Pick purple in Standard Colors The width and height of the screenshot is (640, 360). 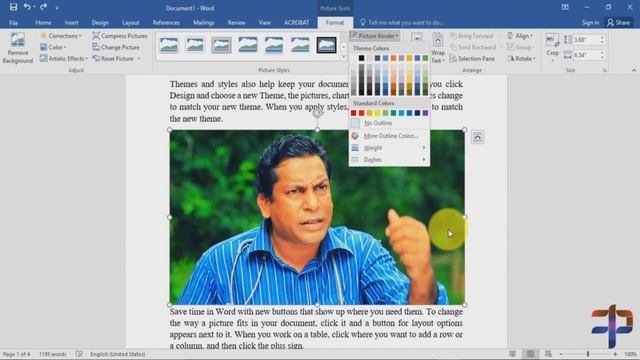tap(425, 113)
